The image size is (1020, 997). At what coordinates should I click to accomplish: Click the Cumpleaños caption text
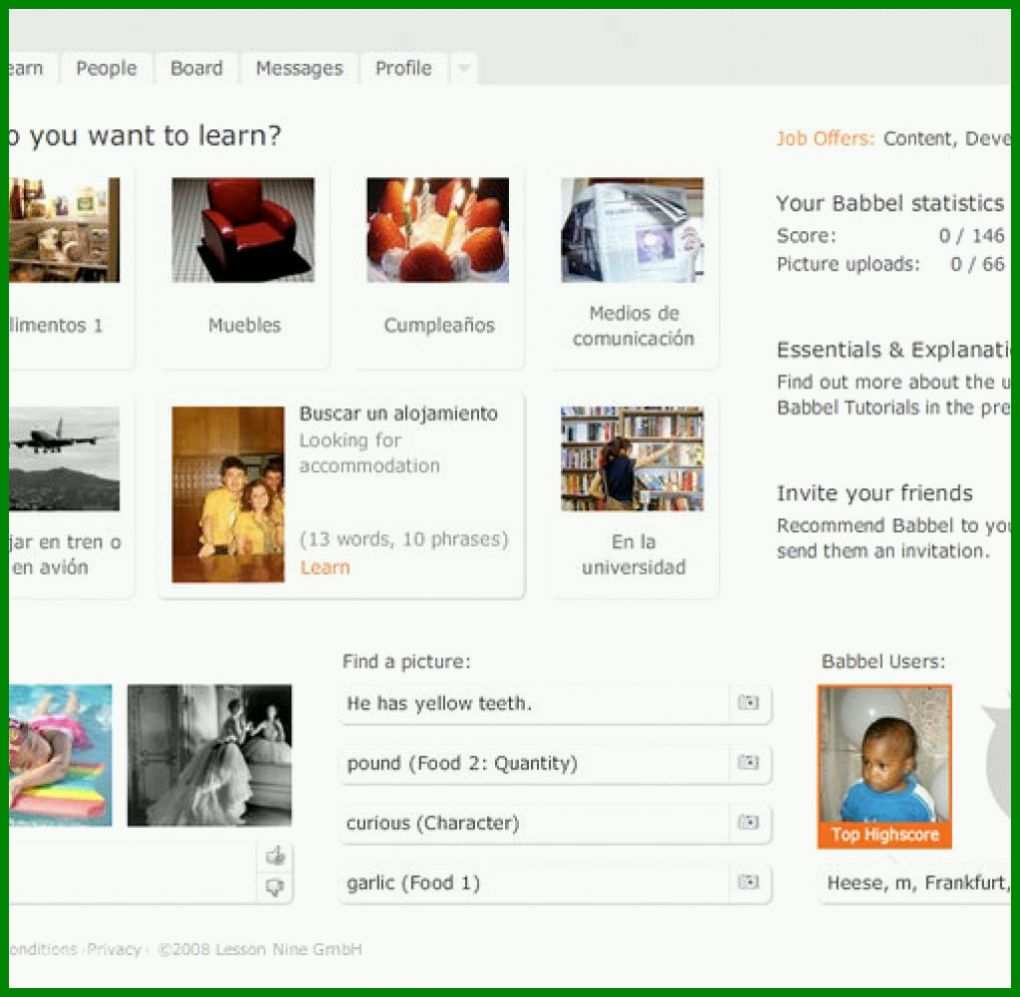439,325
